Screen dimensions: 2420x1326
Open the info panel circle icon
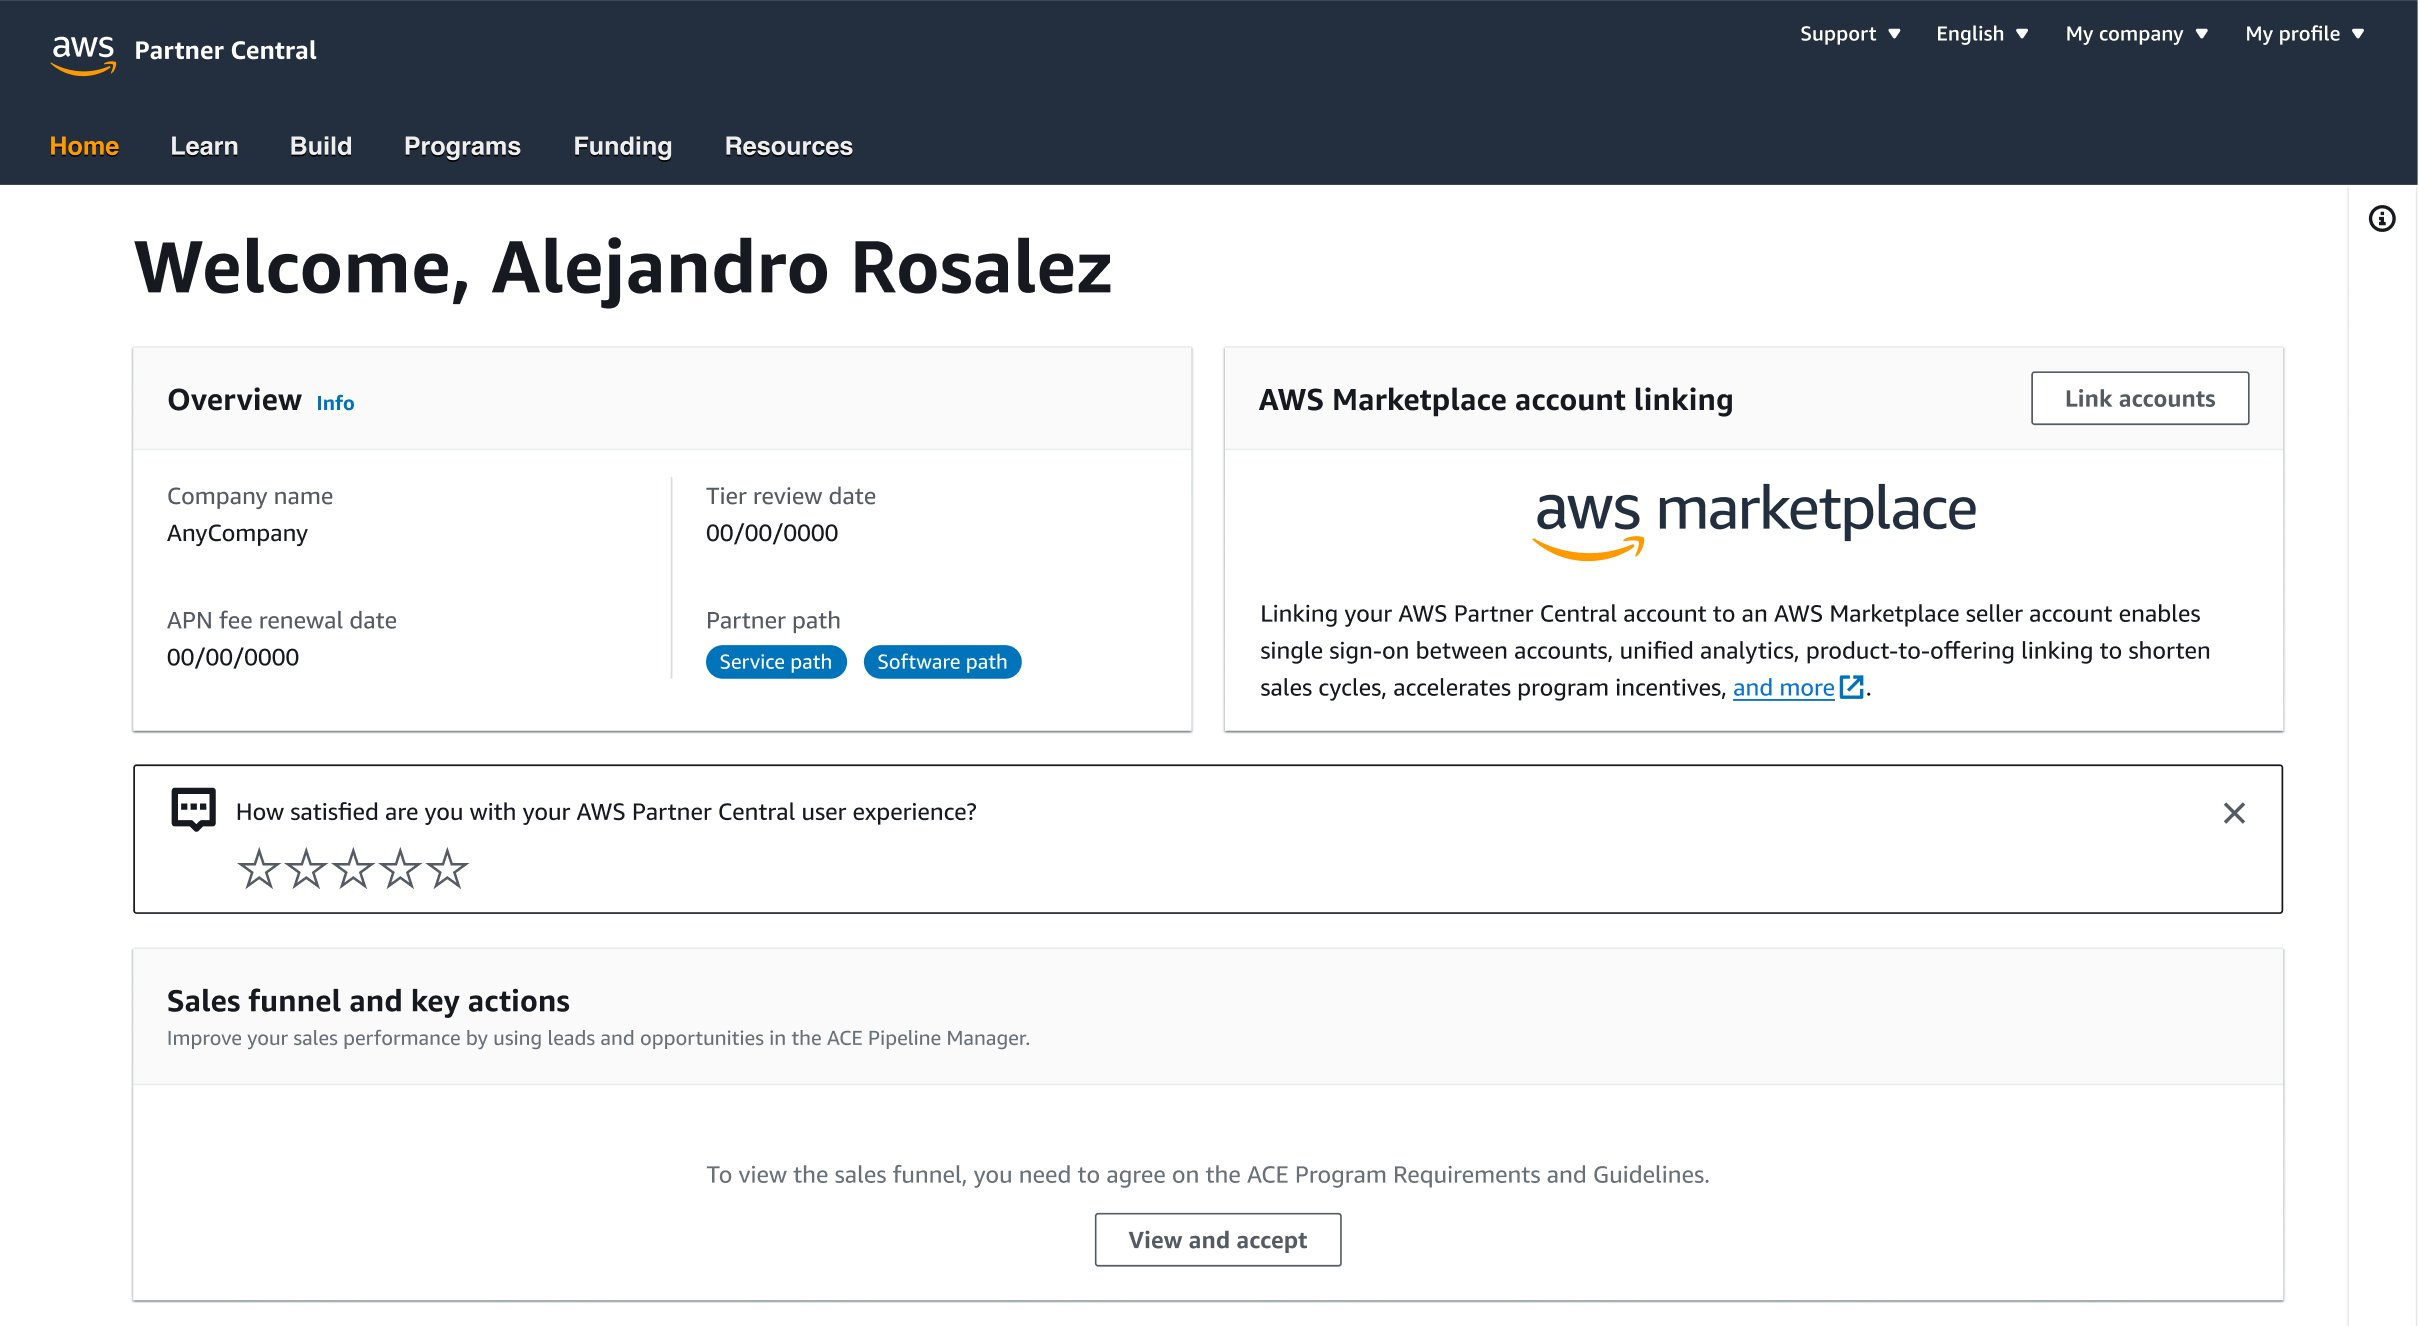click(x=2381, y=219)
